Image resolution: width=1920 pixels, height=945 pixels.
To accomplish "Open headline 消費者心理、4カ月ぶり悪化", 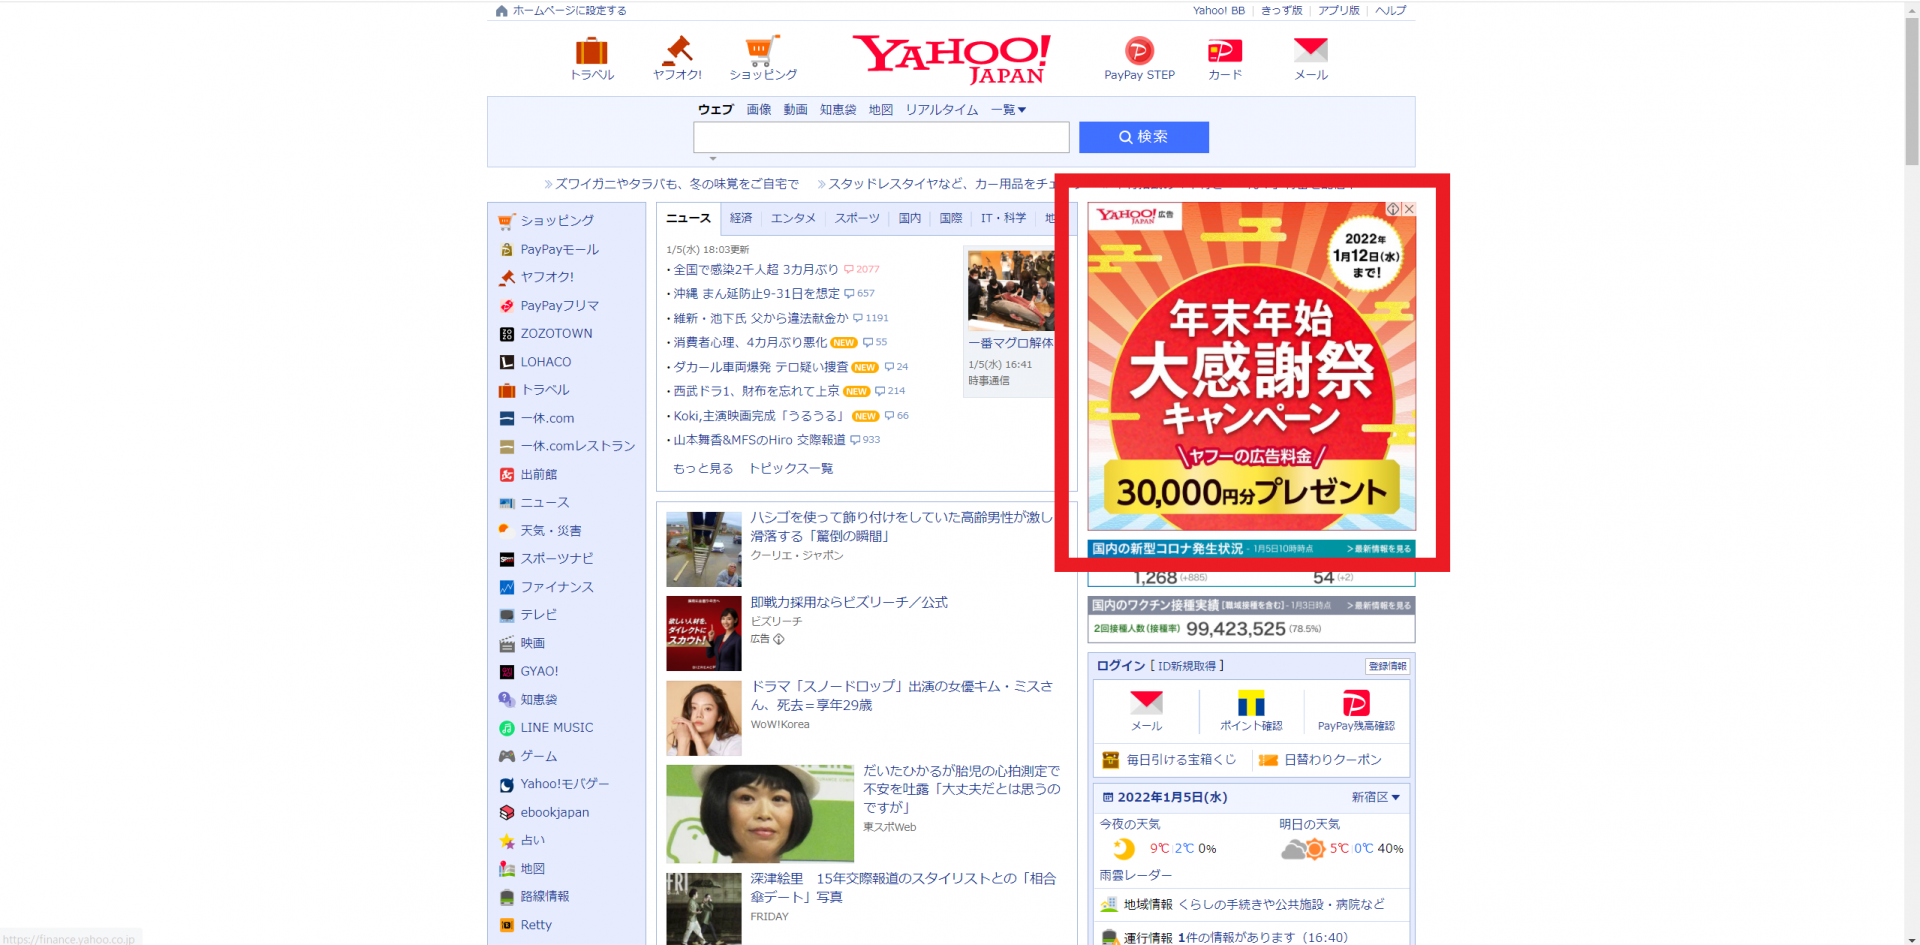I will click(x=750, y=343).
